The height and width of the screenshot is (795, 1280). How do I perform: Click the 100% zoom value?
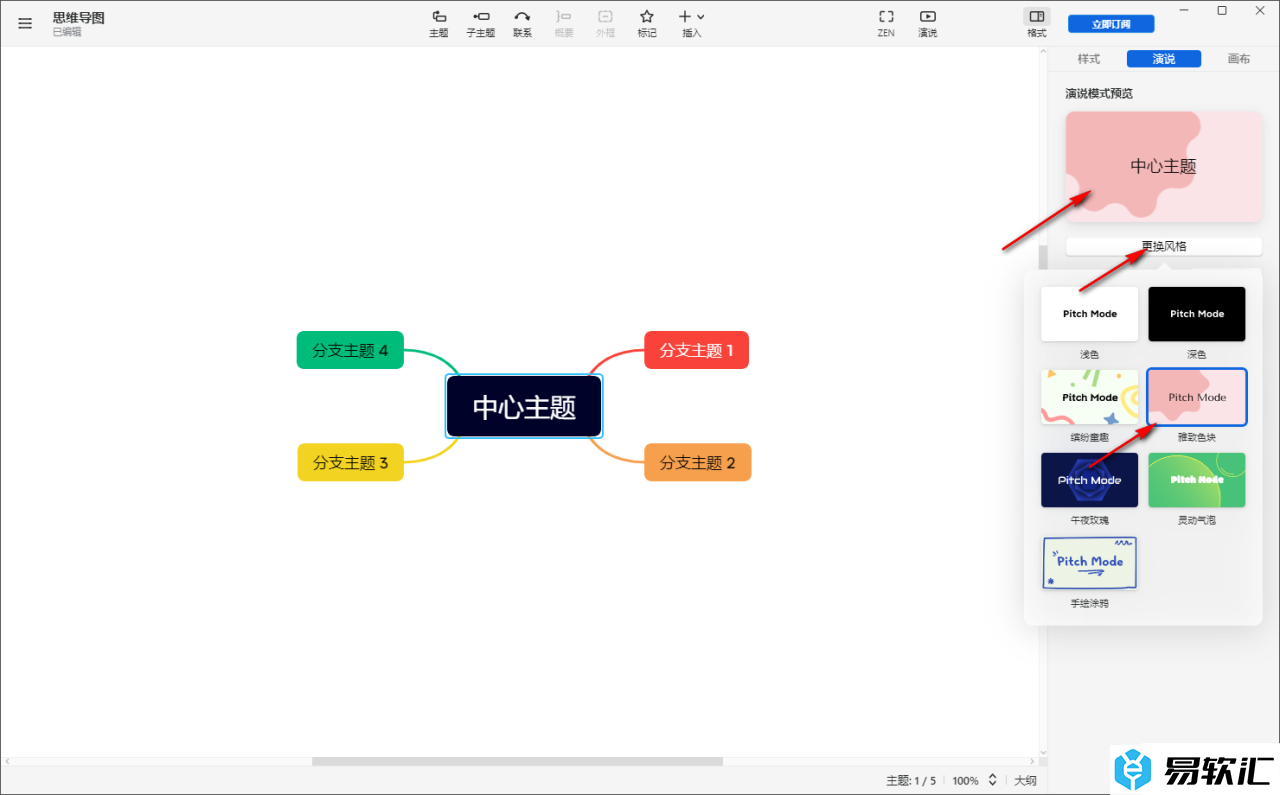pyautogui.click(x=965, y=781)
